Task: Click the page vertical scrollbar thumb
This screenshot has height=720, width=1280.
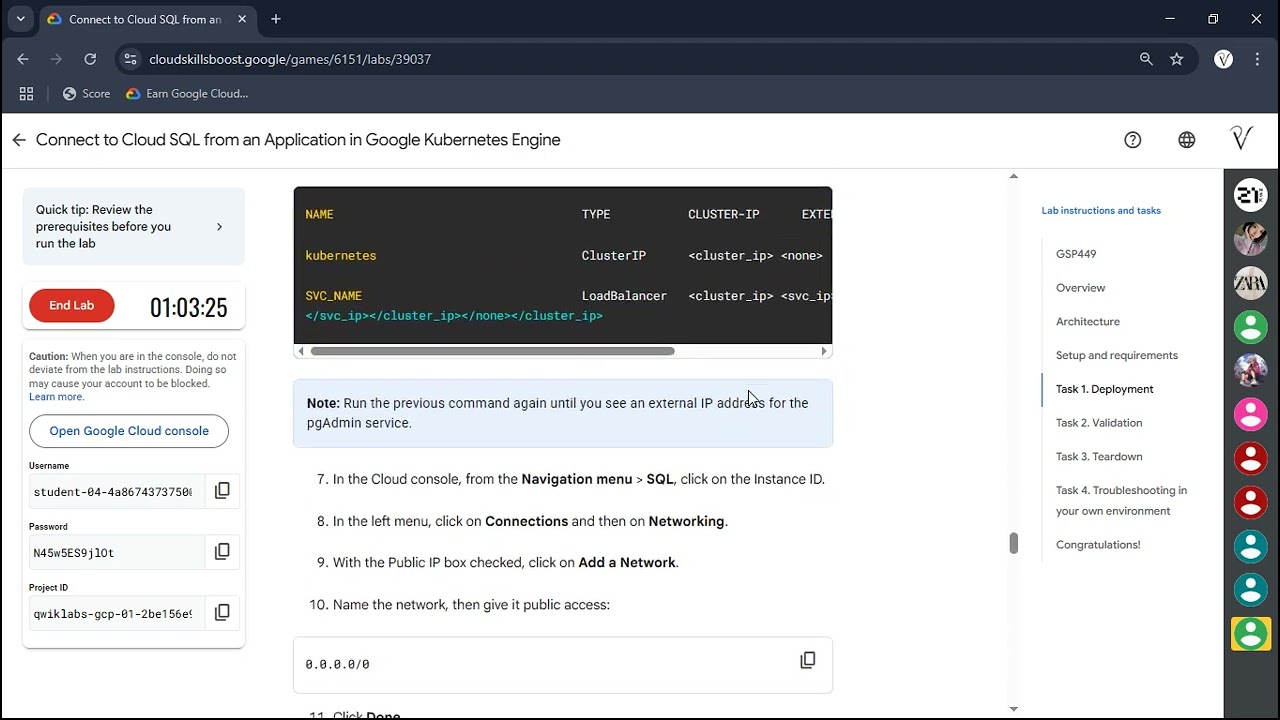Action: coord(1013,543)
